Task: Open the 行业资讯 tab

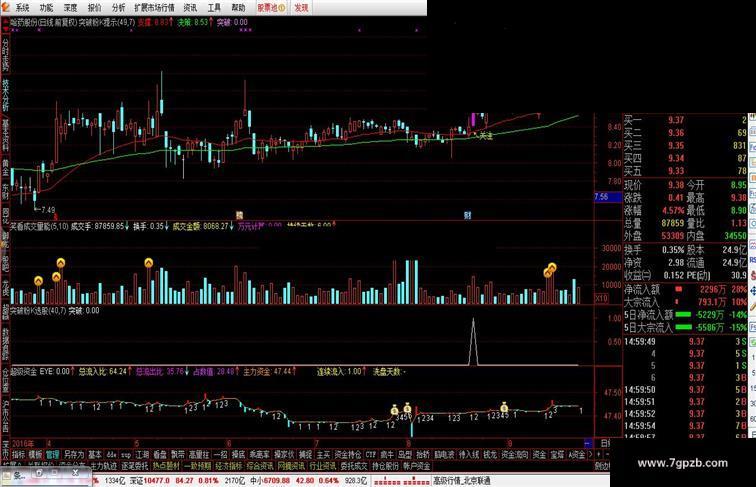Action: tap(323, 466)
